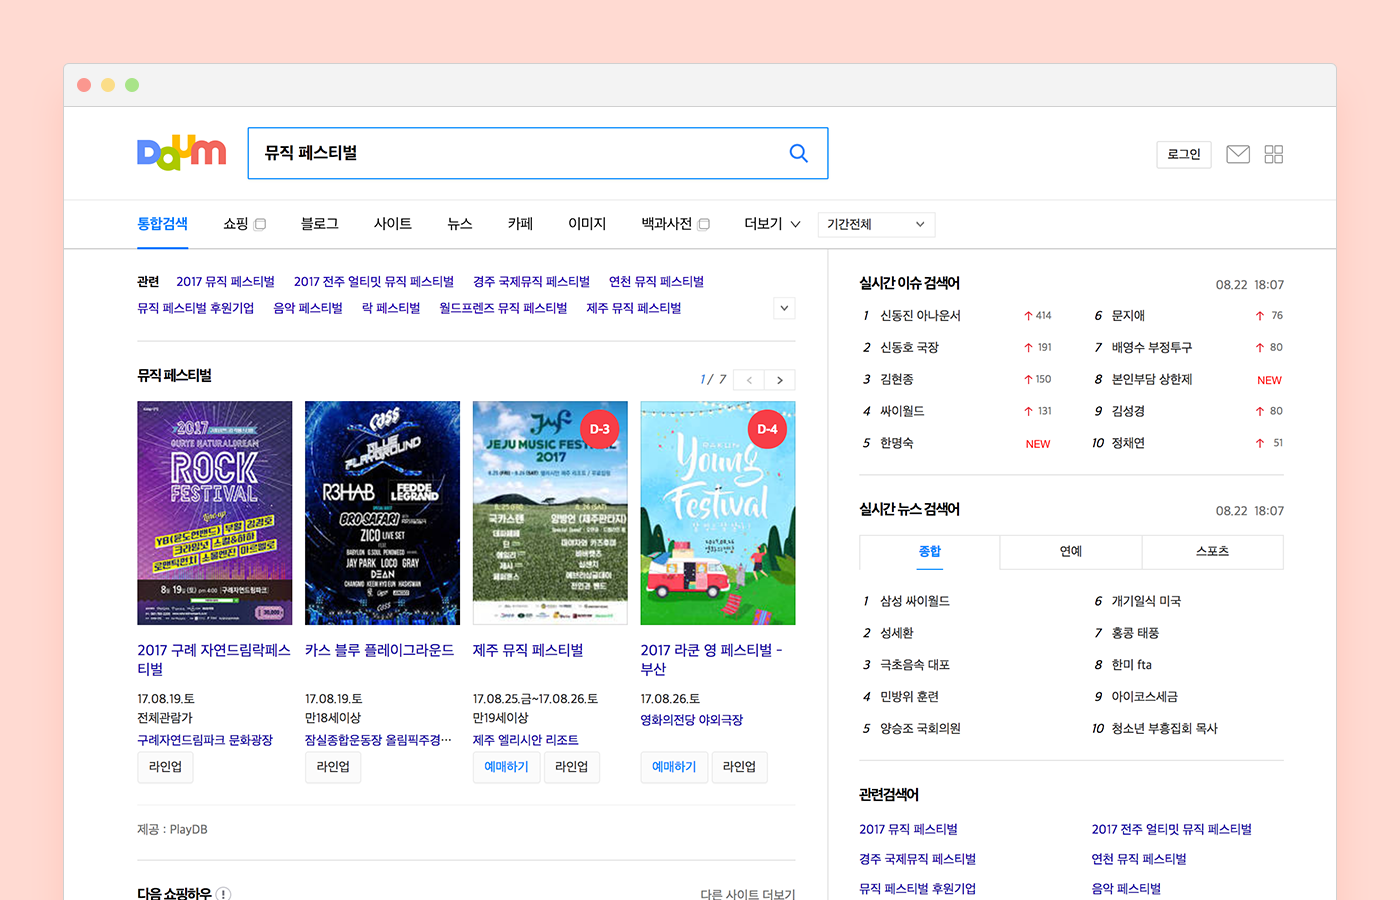Click trending keyword 신동진 아나운서
Viewport: 1400px width, 900px height.
pyautogui.click(x=920, y=315)
